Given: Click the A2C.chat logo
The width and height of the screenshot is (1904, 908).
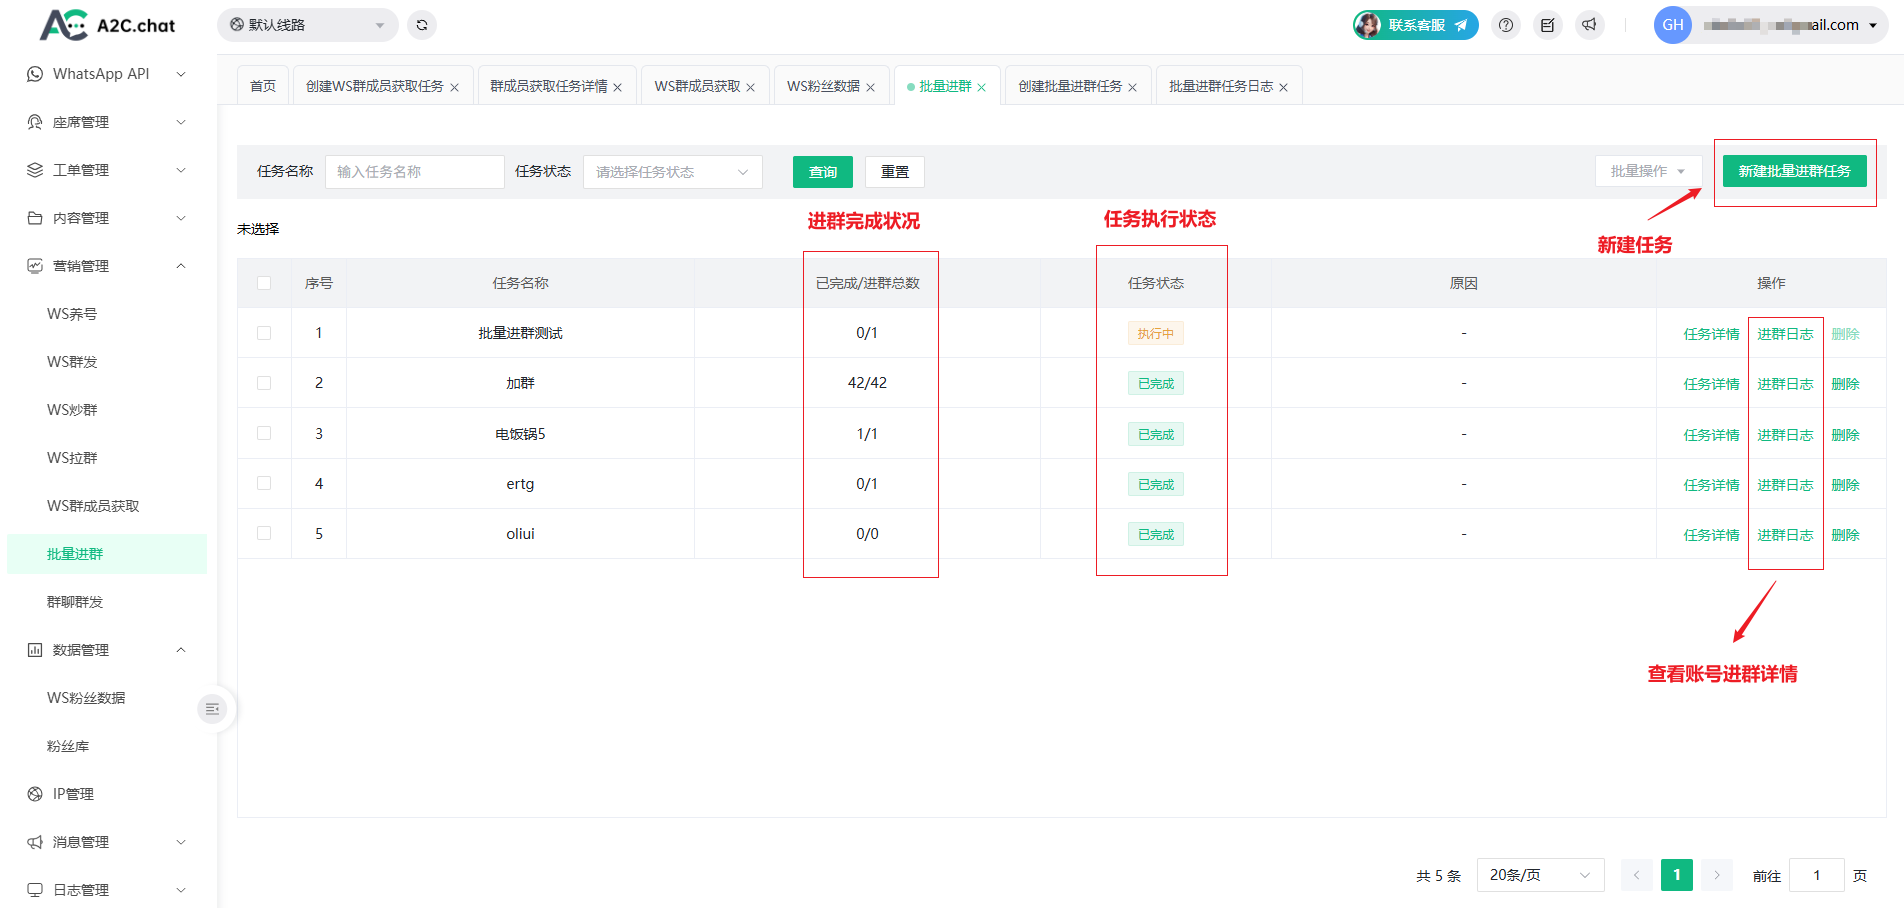Looking at the screenshot, I should click(x=108, y=25).
